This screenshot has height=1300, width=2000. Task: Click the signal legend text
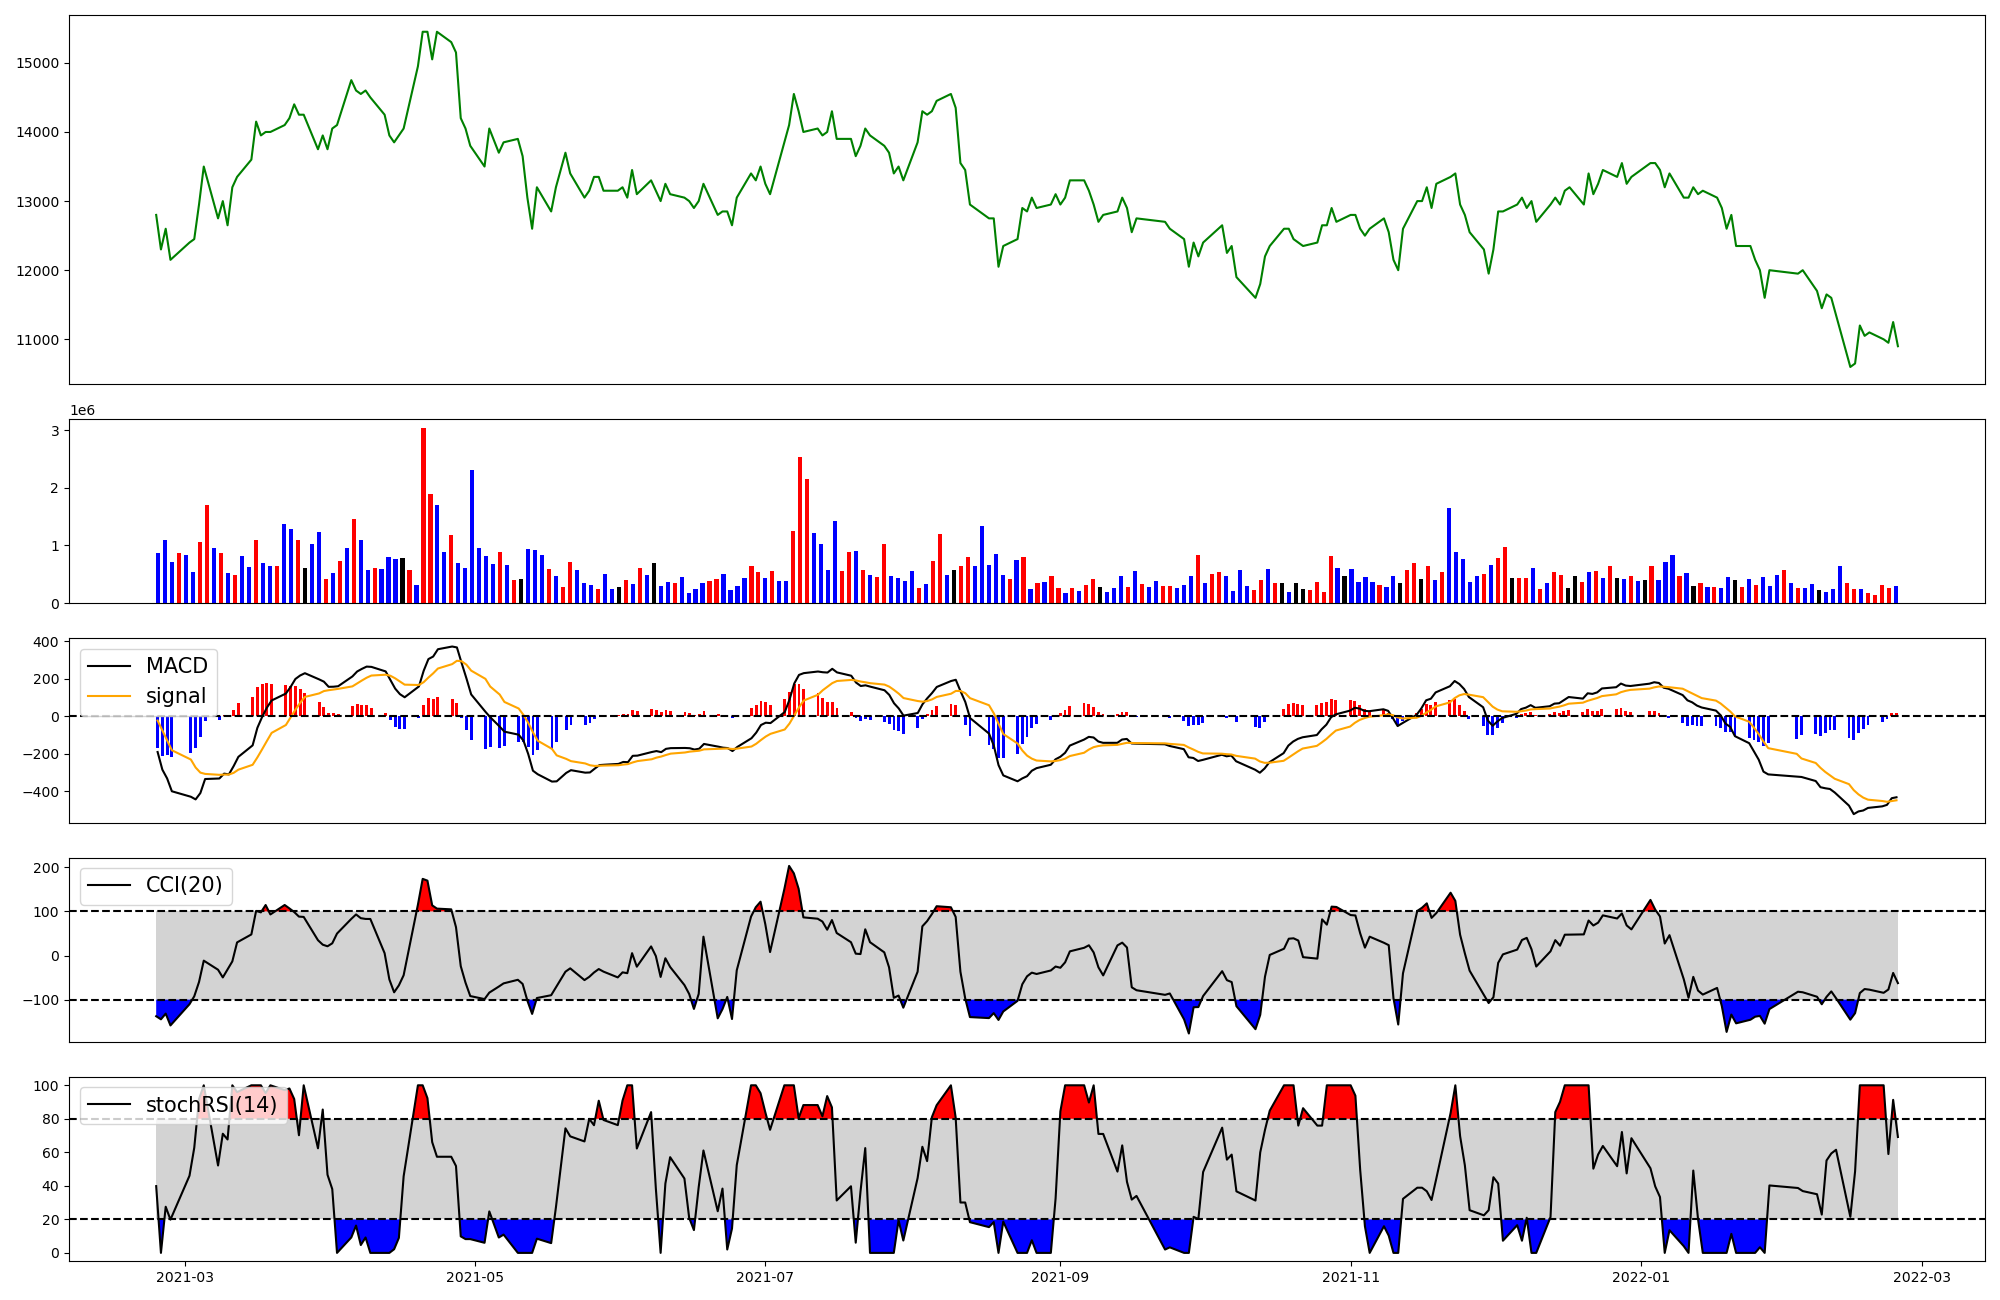[x=176, y=696]
